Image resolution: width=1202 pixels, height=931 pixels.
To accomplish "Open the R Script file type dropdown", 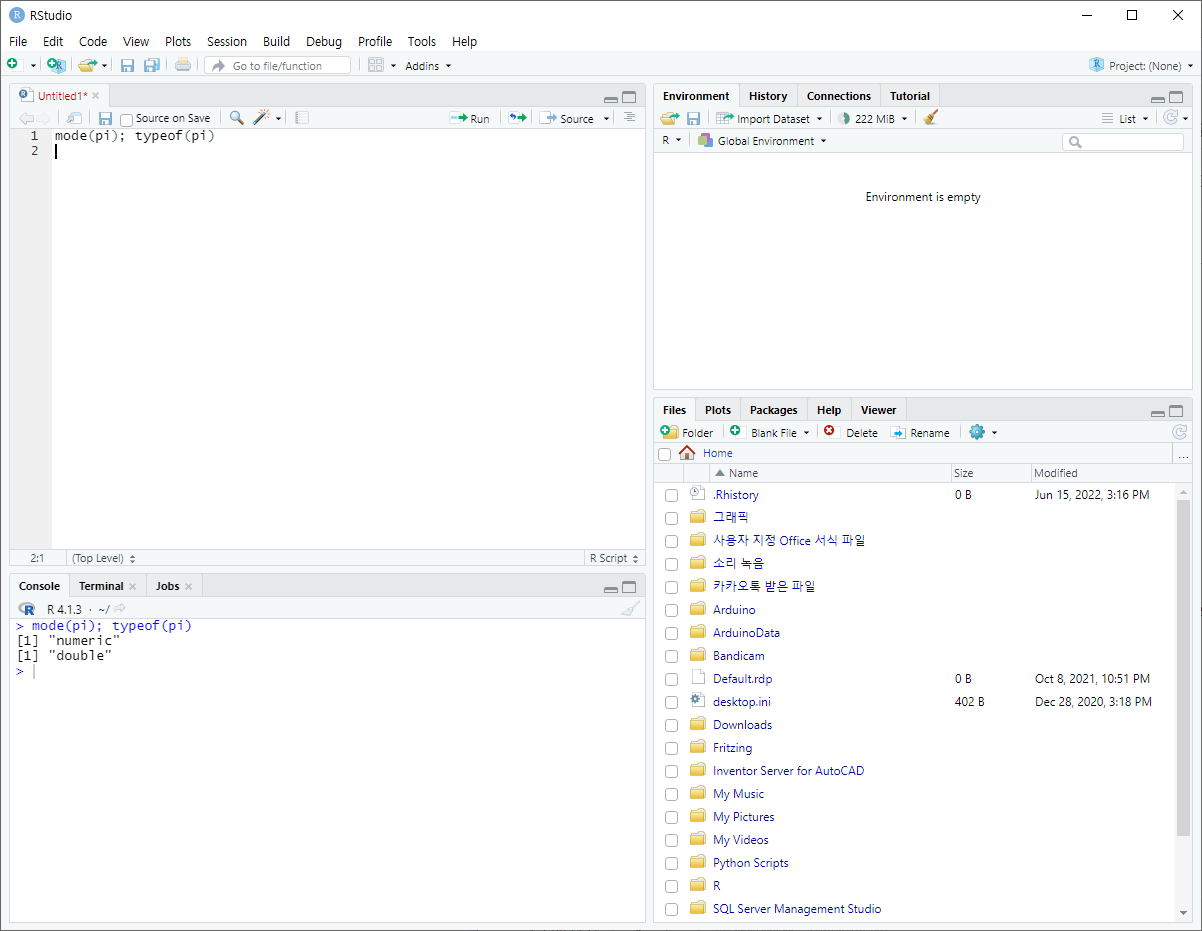I will [613, 558].
